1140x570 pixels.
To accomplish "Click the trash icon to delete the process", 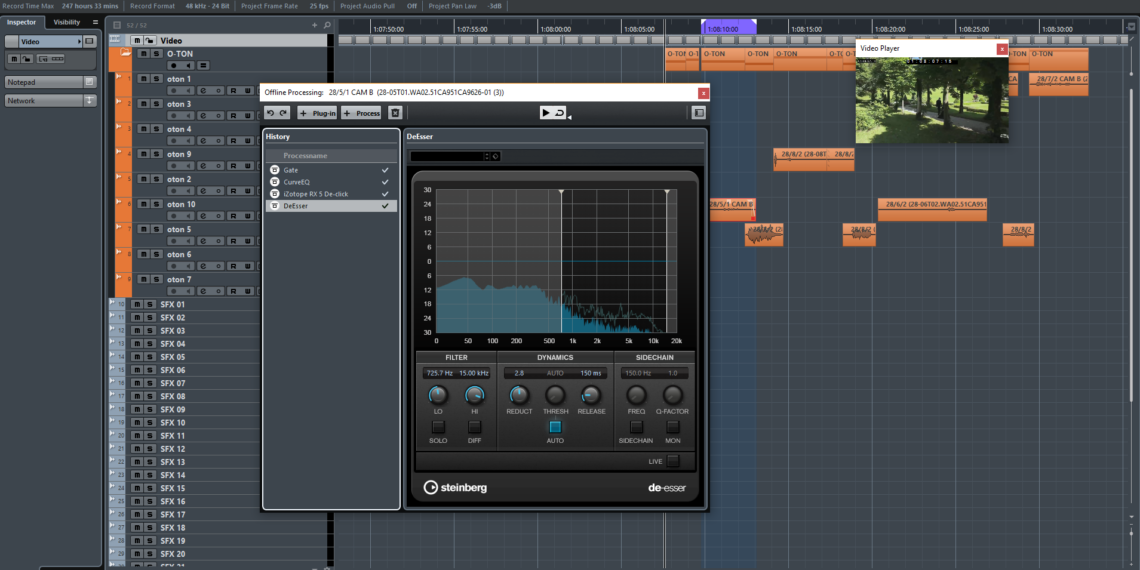I will click(x=395, y=113).
